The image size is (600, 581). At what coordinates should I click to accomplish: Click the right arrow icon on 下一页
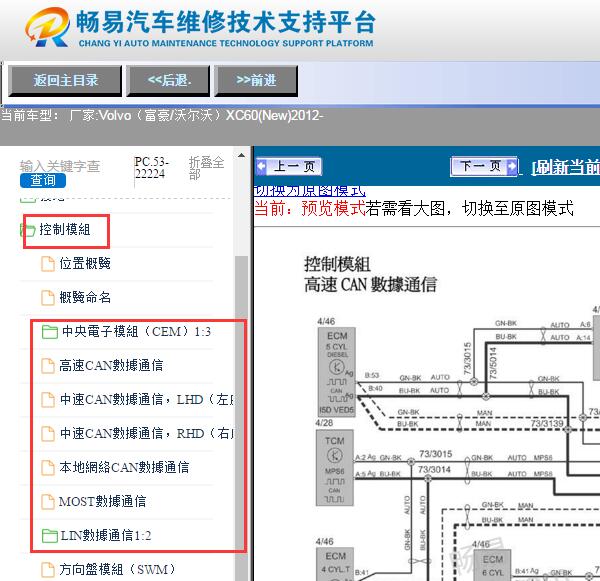pos(512,166)
